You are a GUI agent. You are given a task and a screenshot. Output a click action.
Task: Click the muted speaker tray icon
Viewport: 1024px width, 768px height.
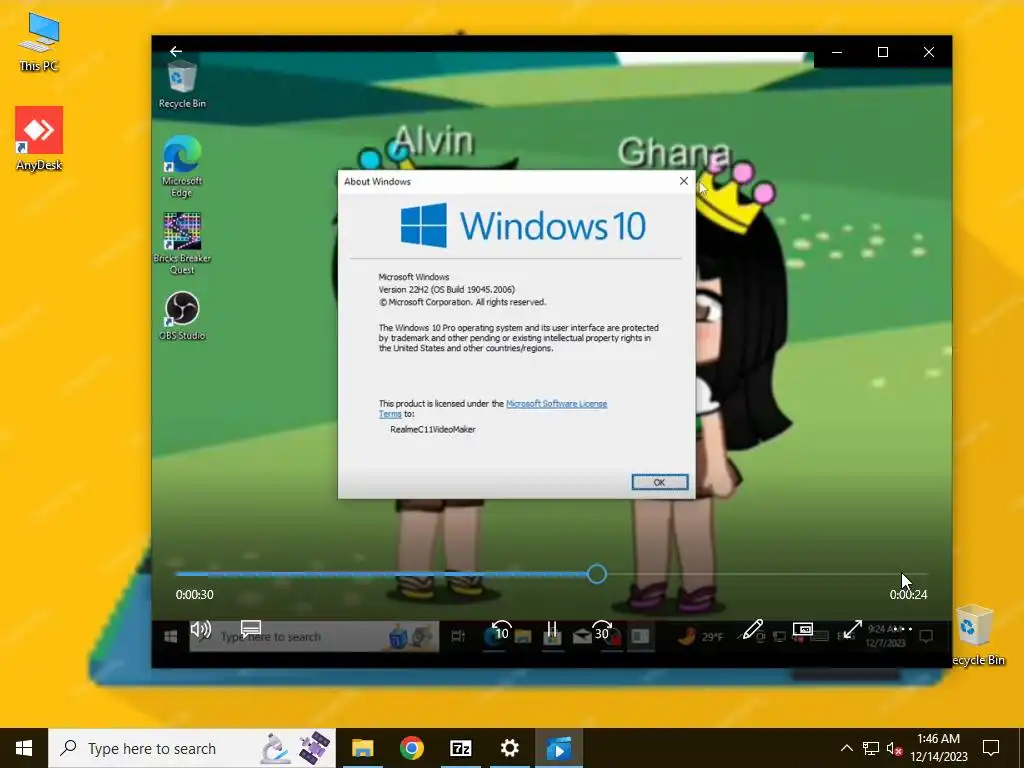894,748
